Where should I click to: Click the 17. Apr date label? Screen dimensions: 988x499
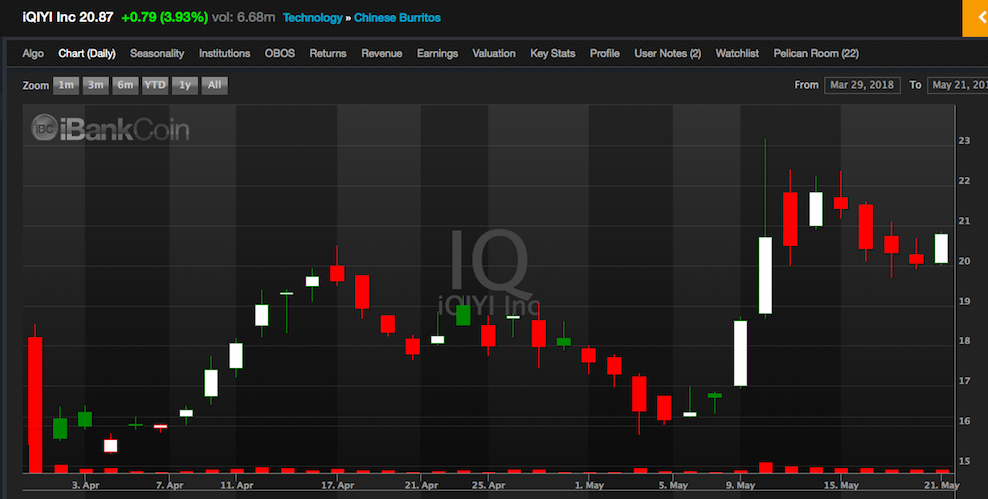click(338, 485)
